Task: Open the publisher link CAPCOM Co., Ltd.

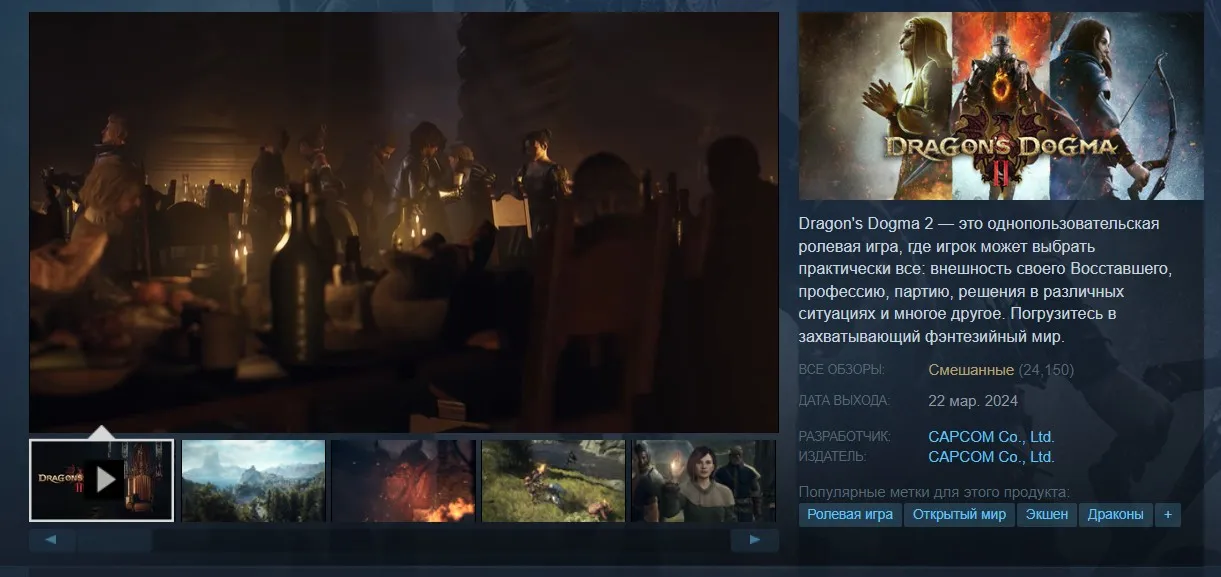Action: (991, 457)
